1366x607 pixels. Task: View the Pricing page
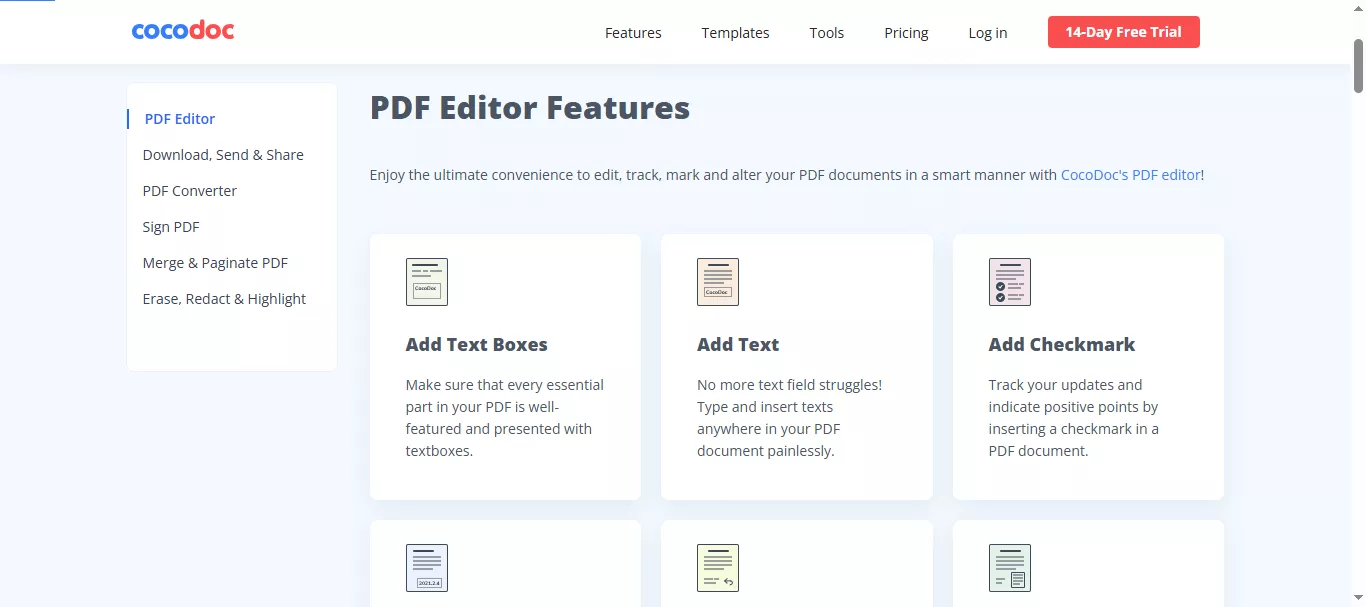(905, 32)
